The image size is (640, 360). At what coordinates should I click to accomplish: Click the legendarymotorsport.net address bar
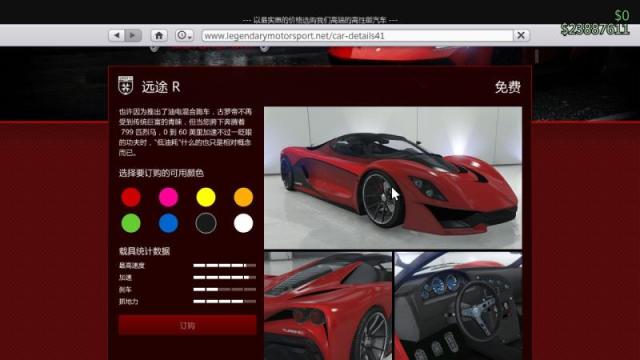(357, 36)
